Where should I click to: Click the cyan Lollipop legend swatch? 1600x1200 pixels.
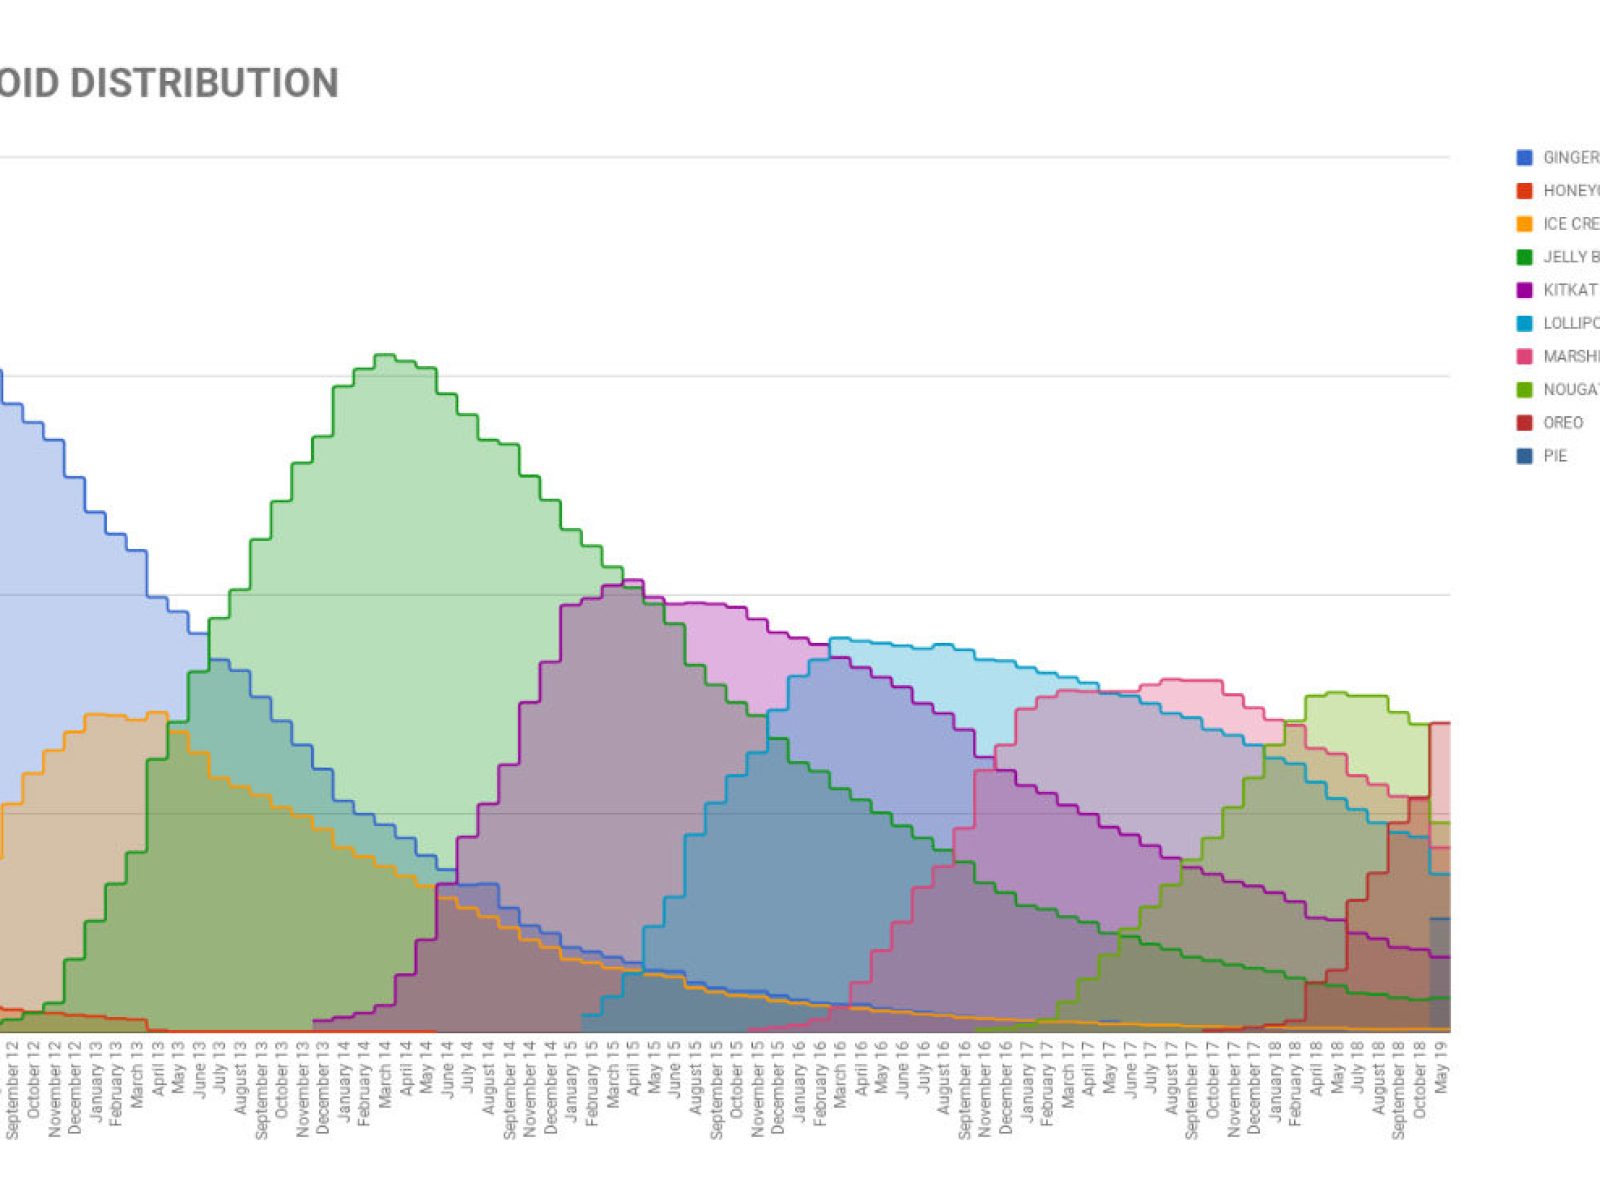click(x=1524, y=324)
